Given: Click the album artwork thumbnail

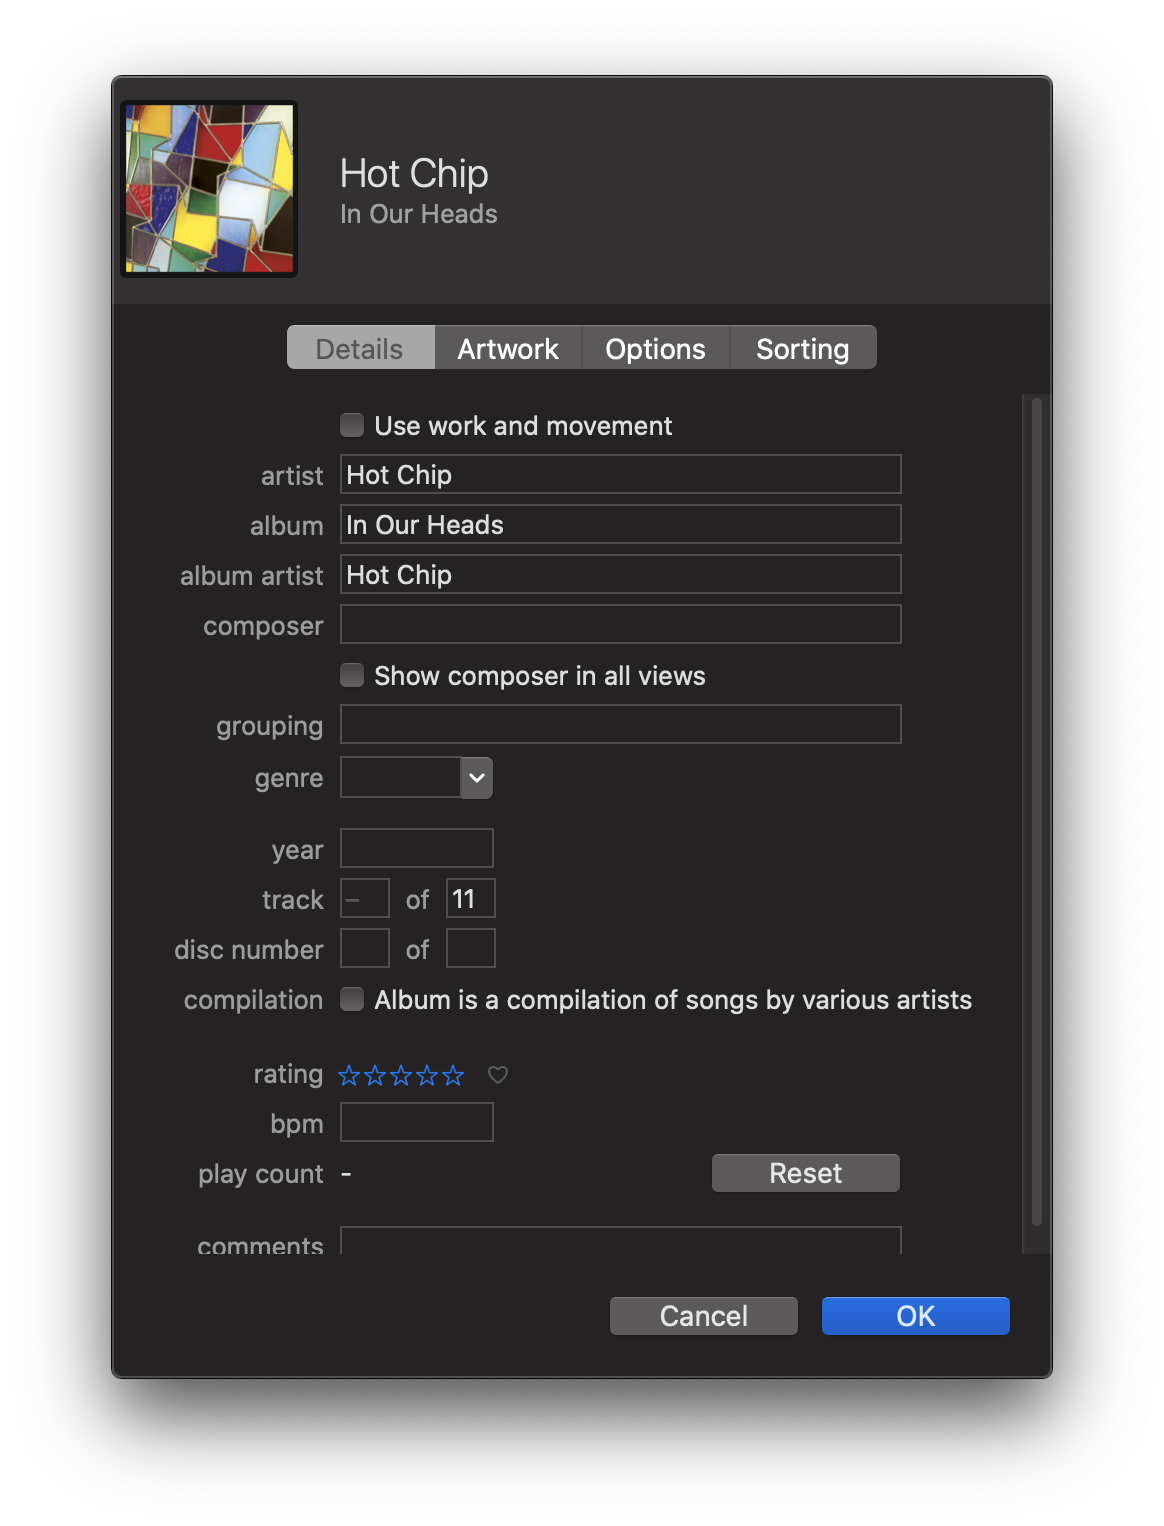Looking at the screenshot, I should 209,189.
